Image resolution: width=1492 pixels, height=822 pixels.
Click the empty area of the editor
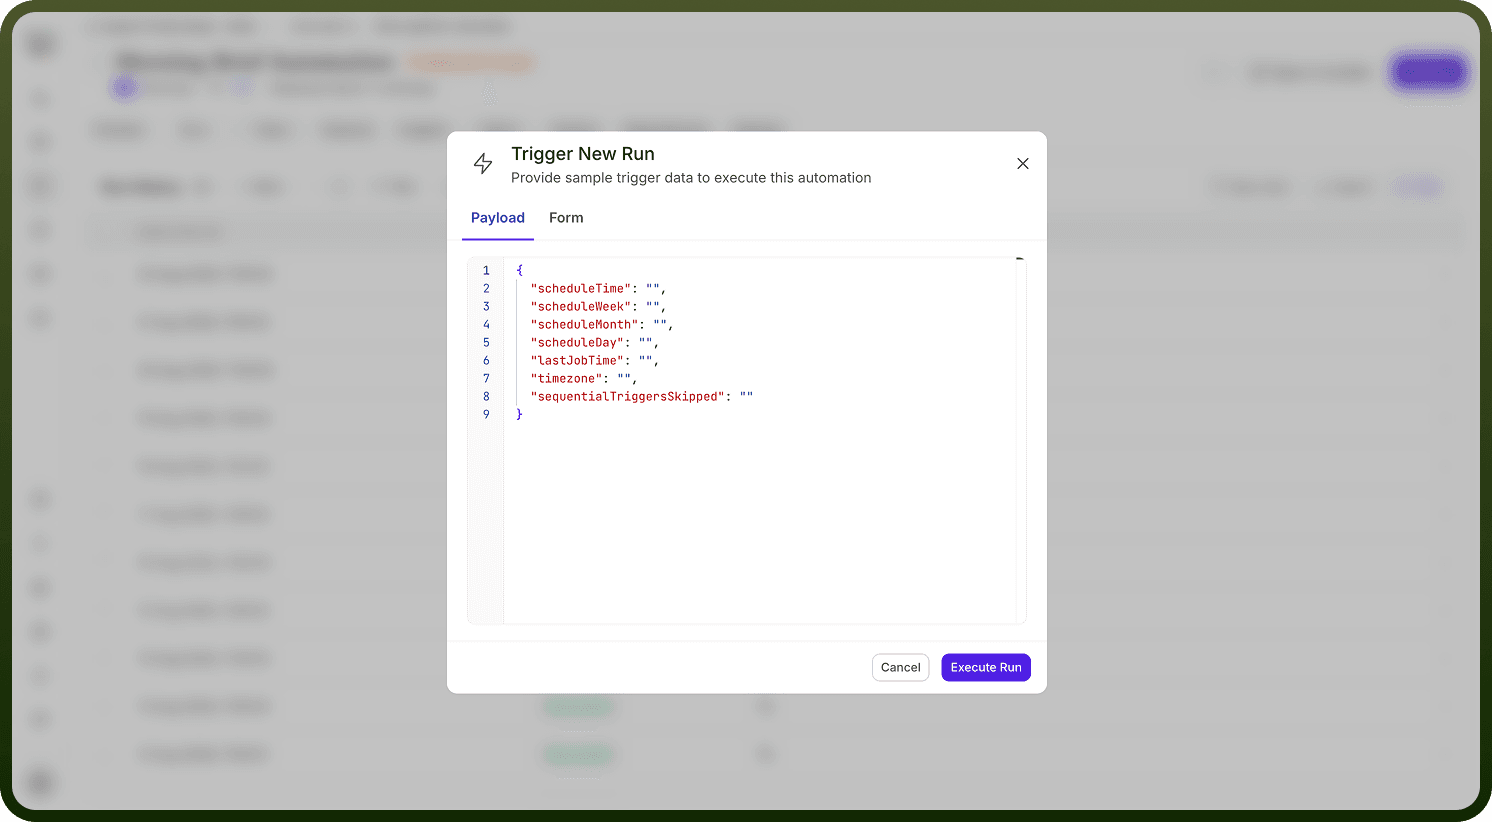point(760,520)
